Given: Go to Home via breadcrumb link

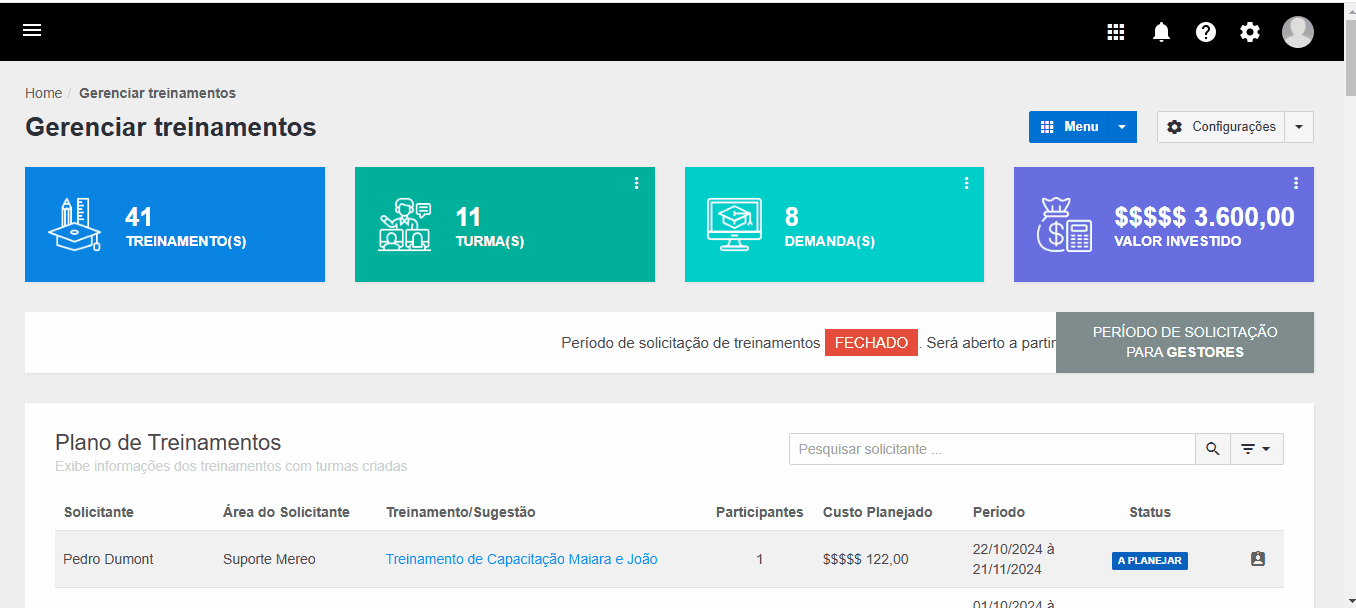Looking at the screenshot, I should click(43, 92).
